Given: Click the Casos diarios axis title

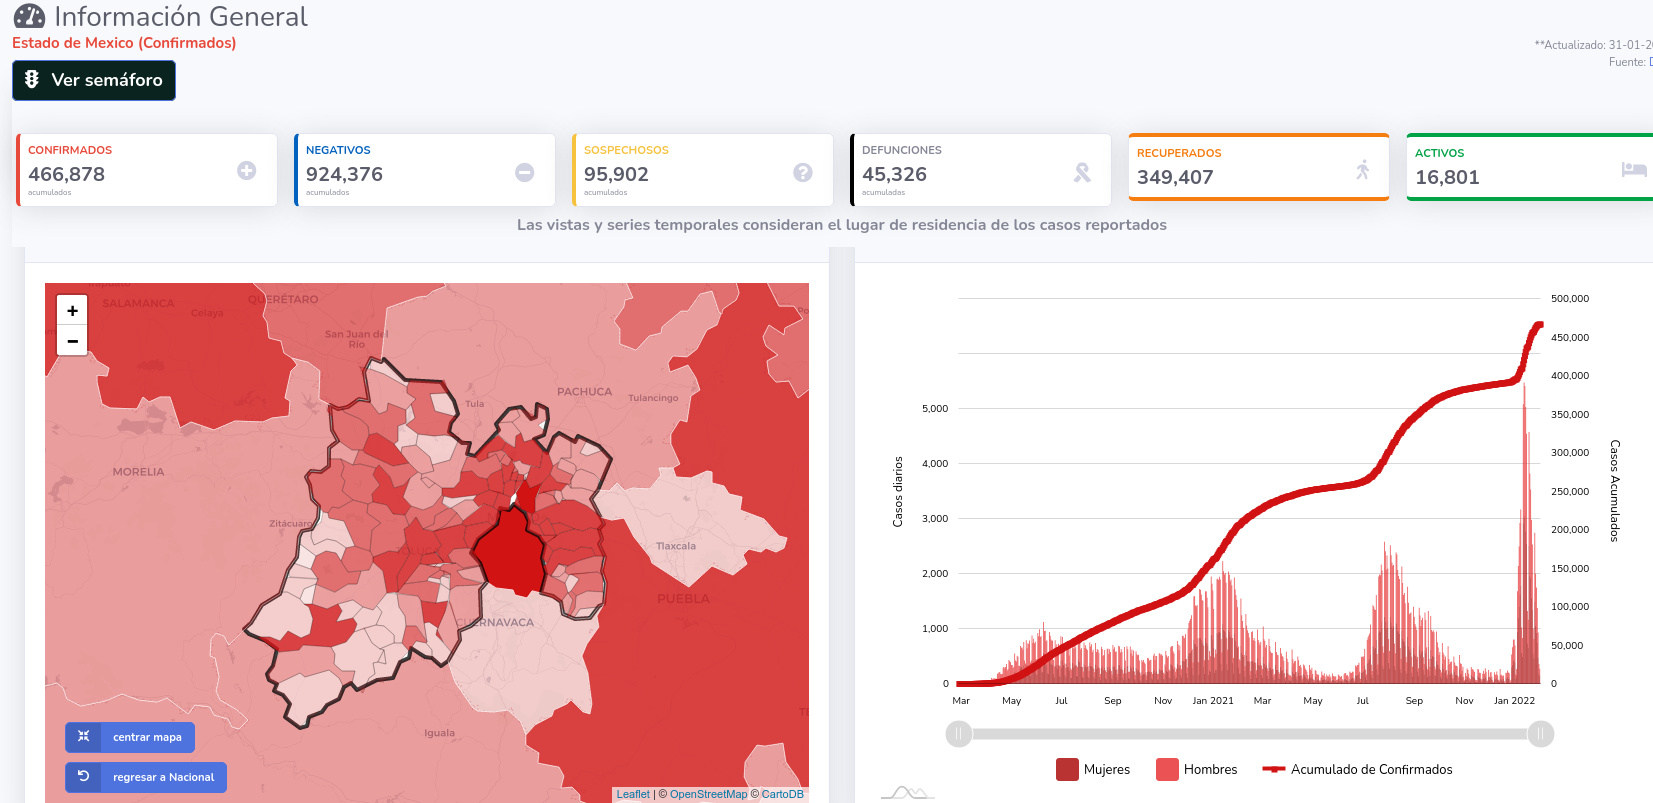Looking at the screenshot, I should 898,492.
